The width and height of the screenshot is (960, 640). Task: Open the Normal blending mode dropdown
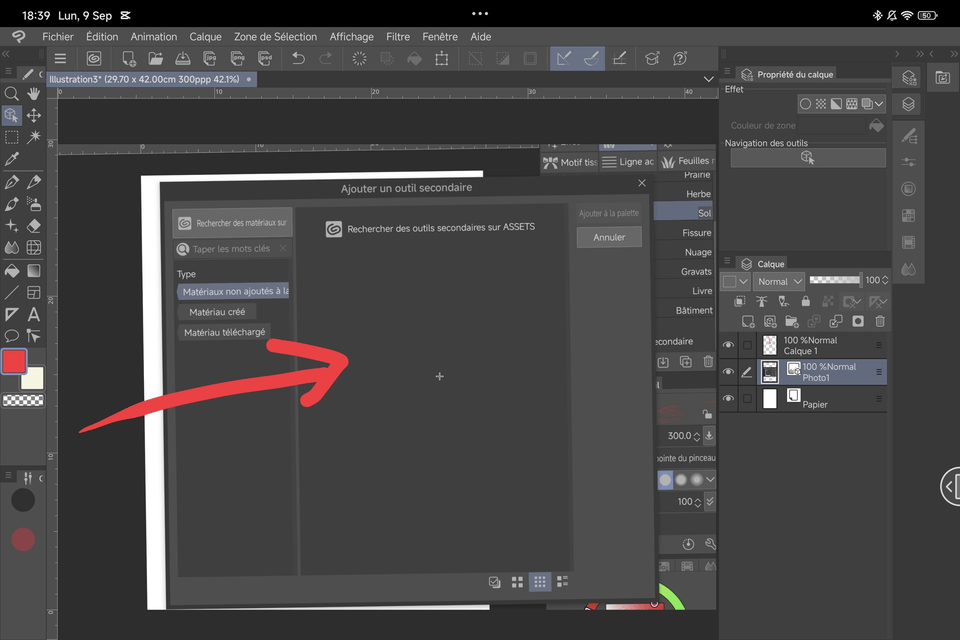779,282
